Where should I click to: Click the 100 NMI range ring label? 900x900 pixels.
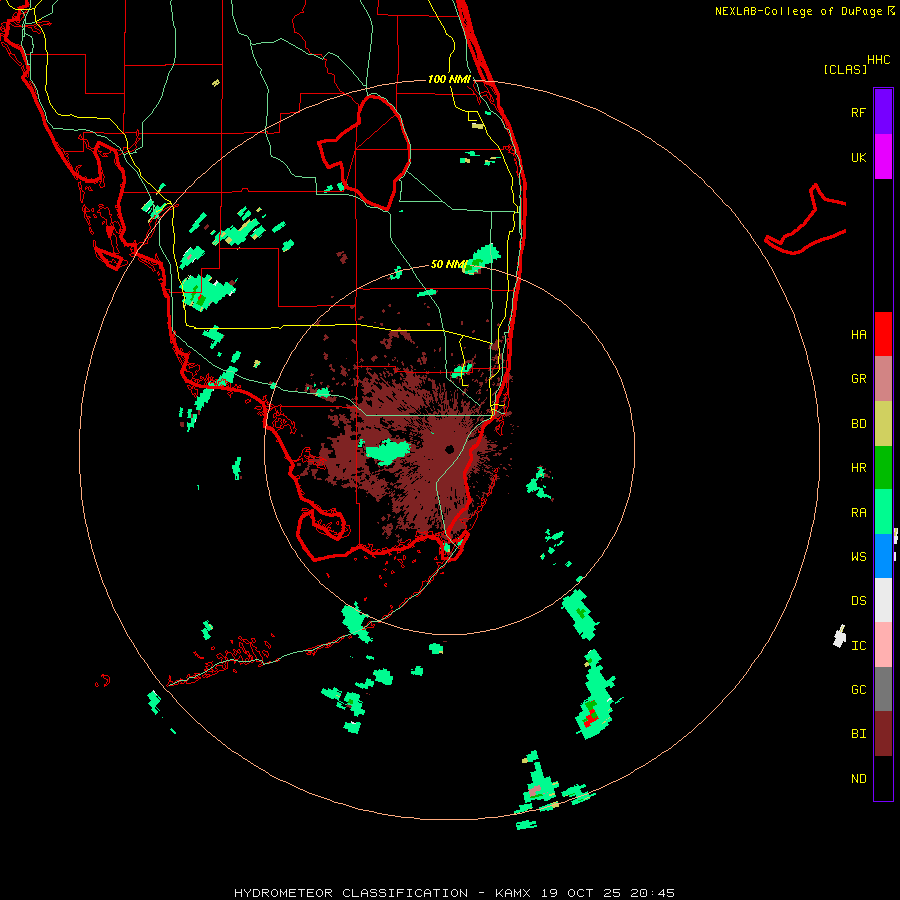449,79
